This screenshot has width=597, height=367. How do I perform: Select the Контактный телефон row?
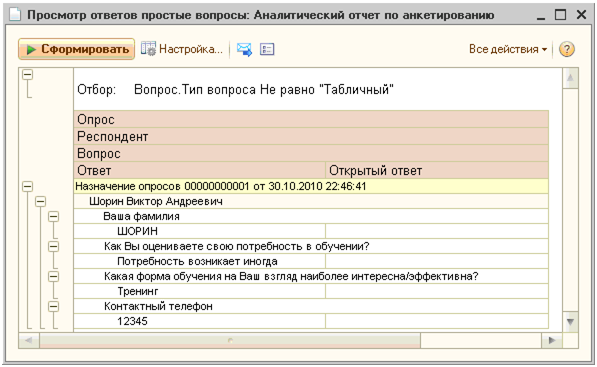pos(311,306)
